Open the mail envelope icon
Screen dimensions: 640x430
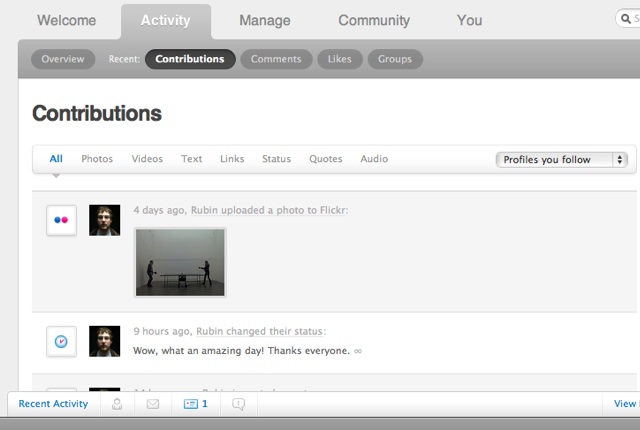pyautogui.click(x=153, y=404)
